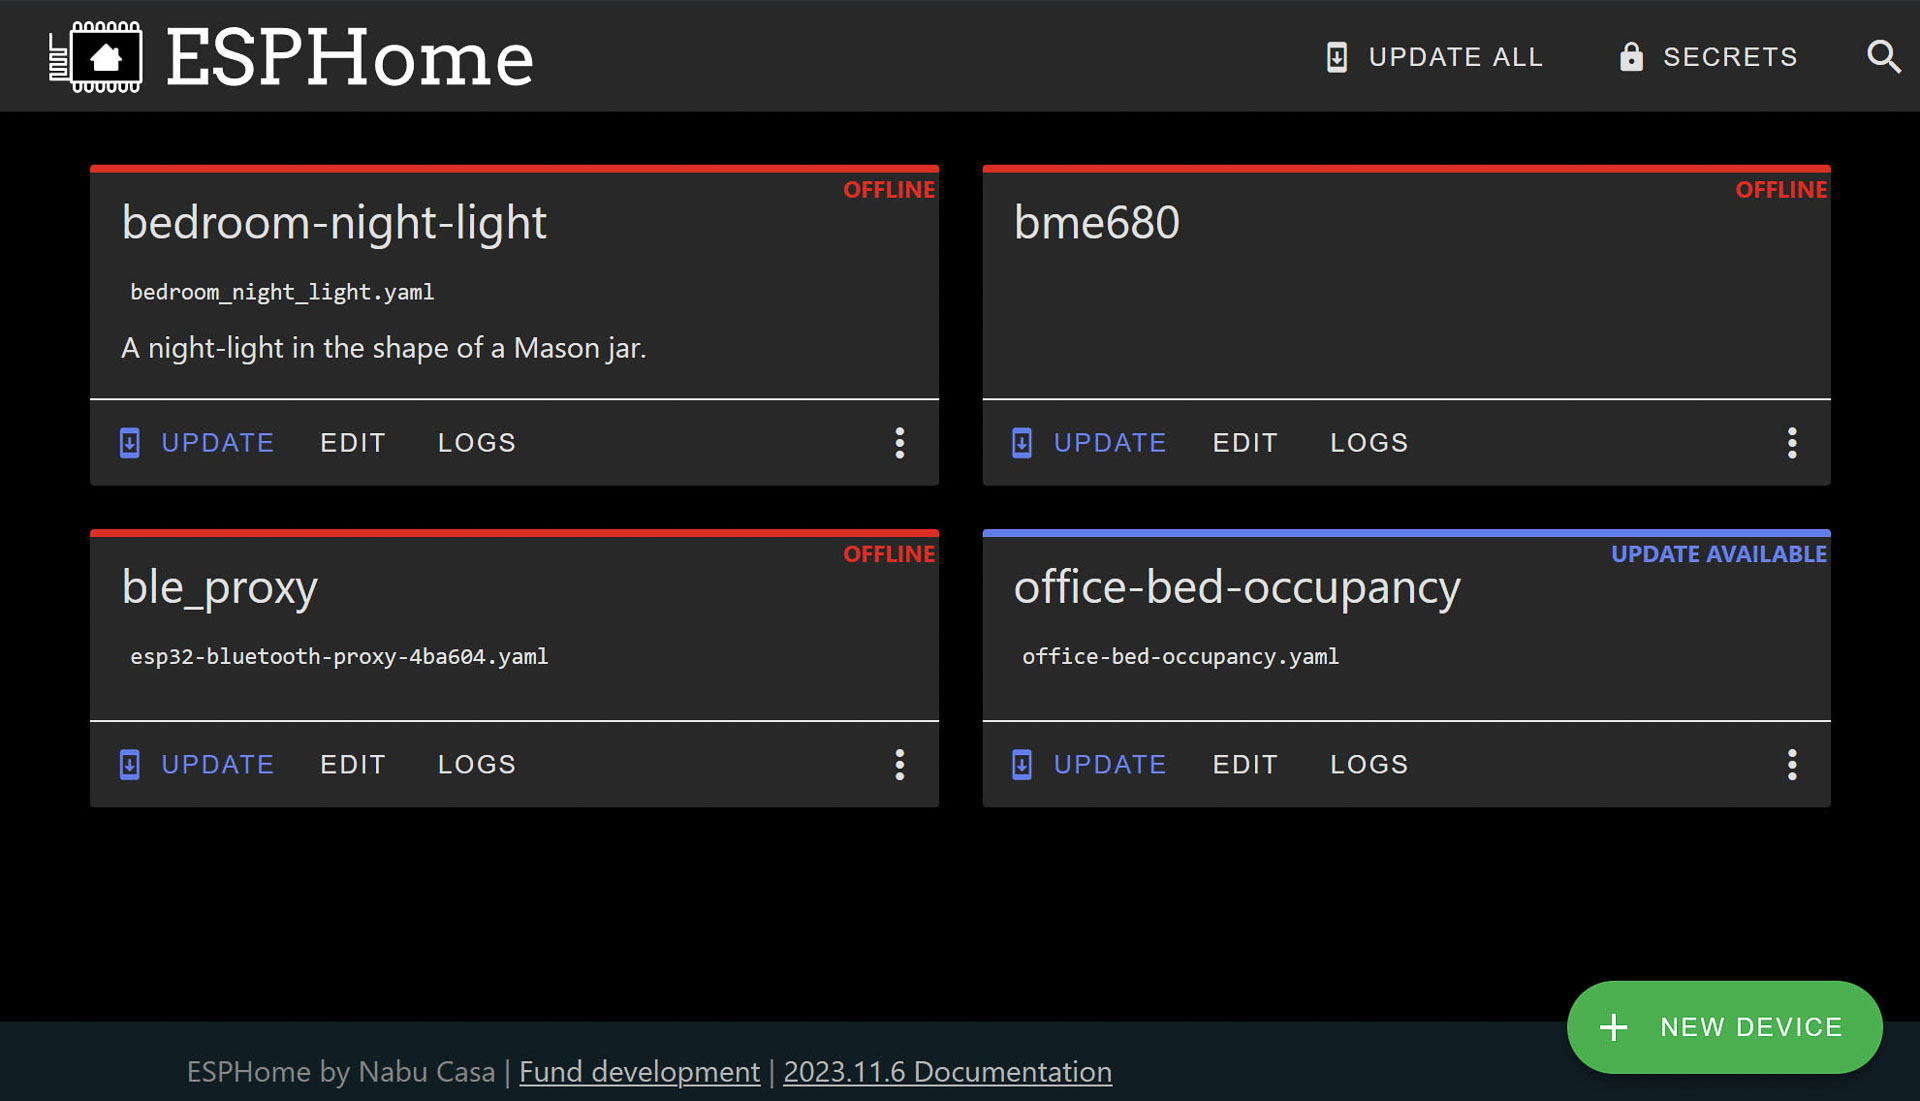This screenshot has height=1101, width=1920.
Task: Click the UPDATE ALL button
Action: [1434, 57]
